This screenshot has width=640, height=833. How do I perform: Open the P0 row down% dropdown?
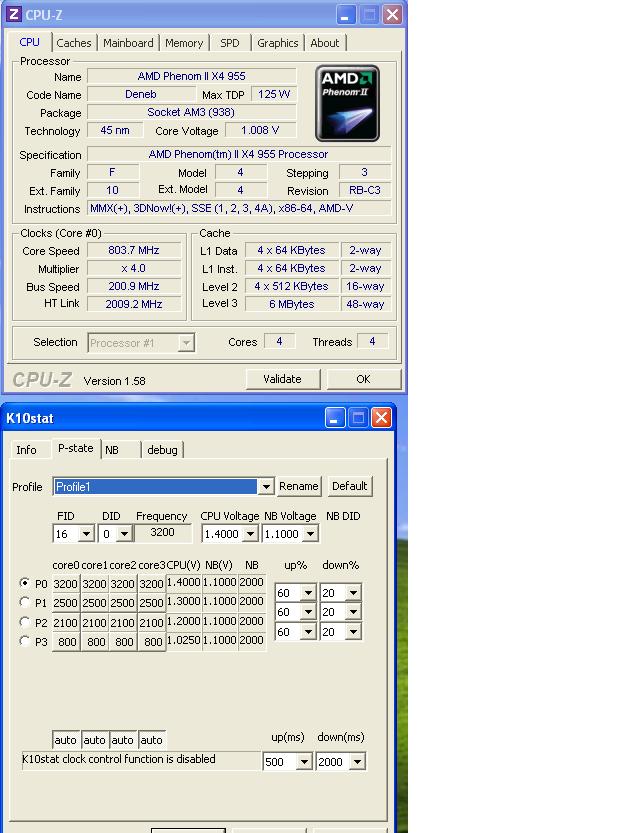353,592
